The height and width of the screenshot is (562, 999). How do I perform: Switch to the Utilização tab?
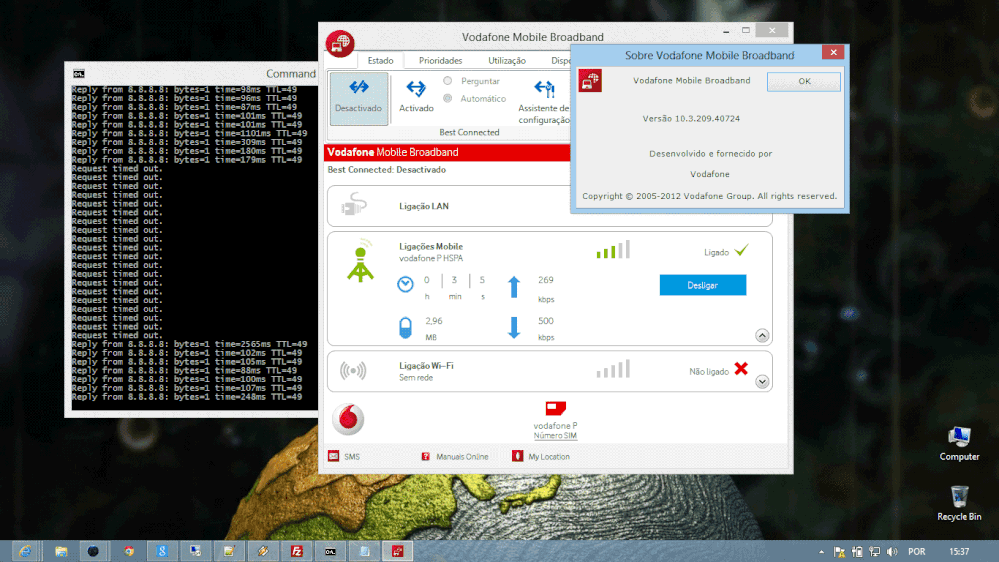506,61
